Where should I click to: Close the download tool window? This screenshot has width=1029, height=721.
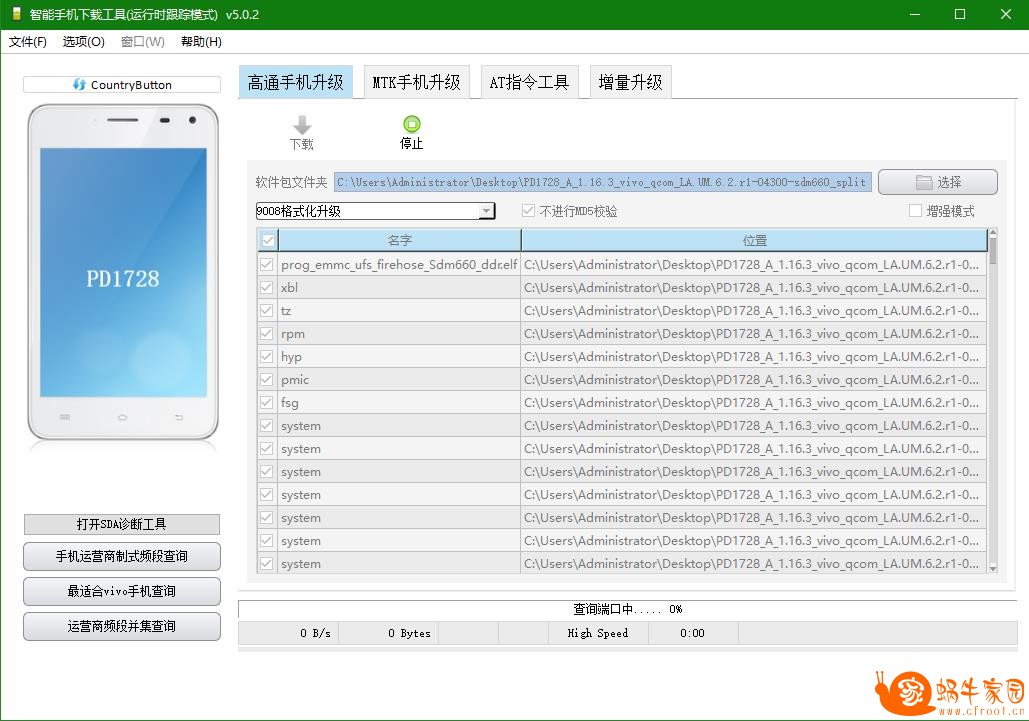click(x=1005, y=14)
